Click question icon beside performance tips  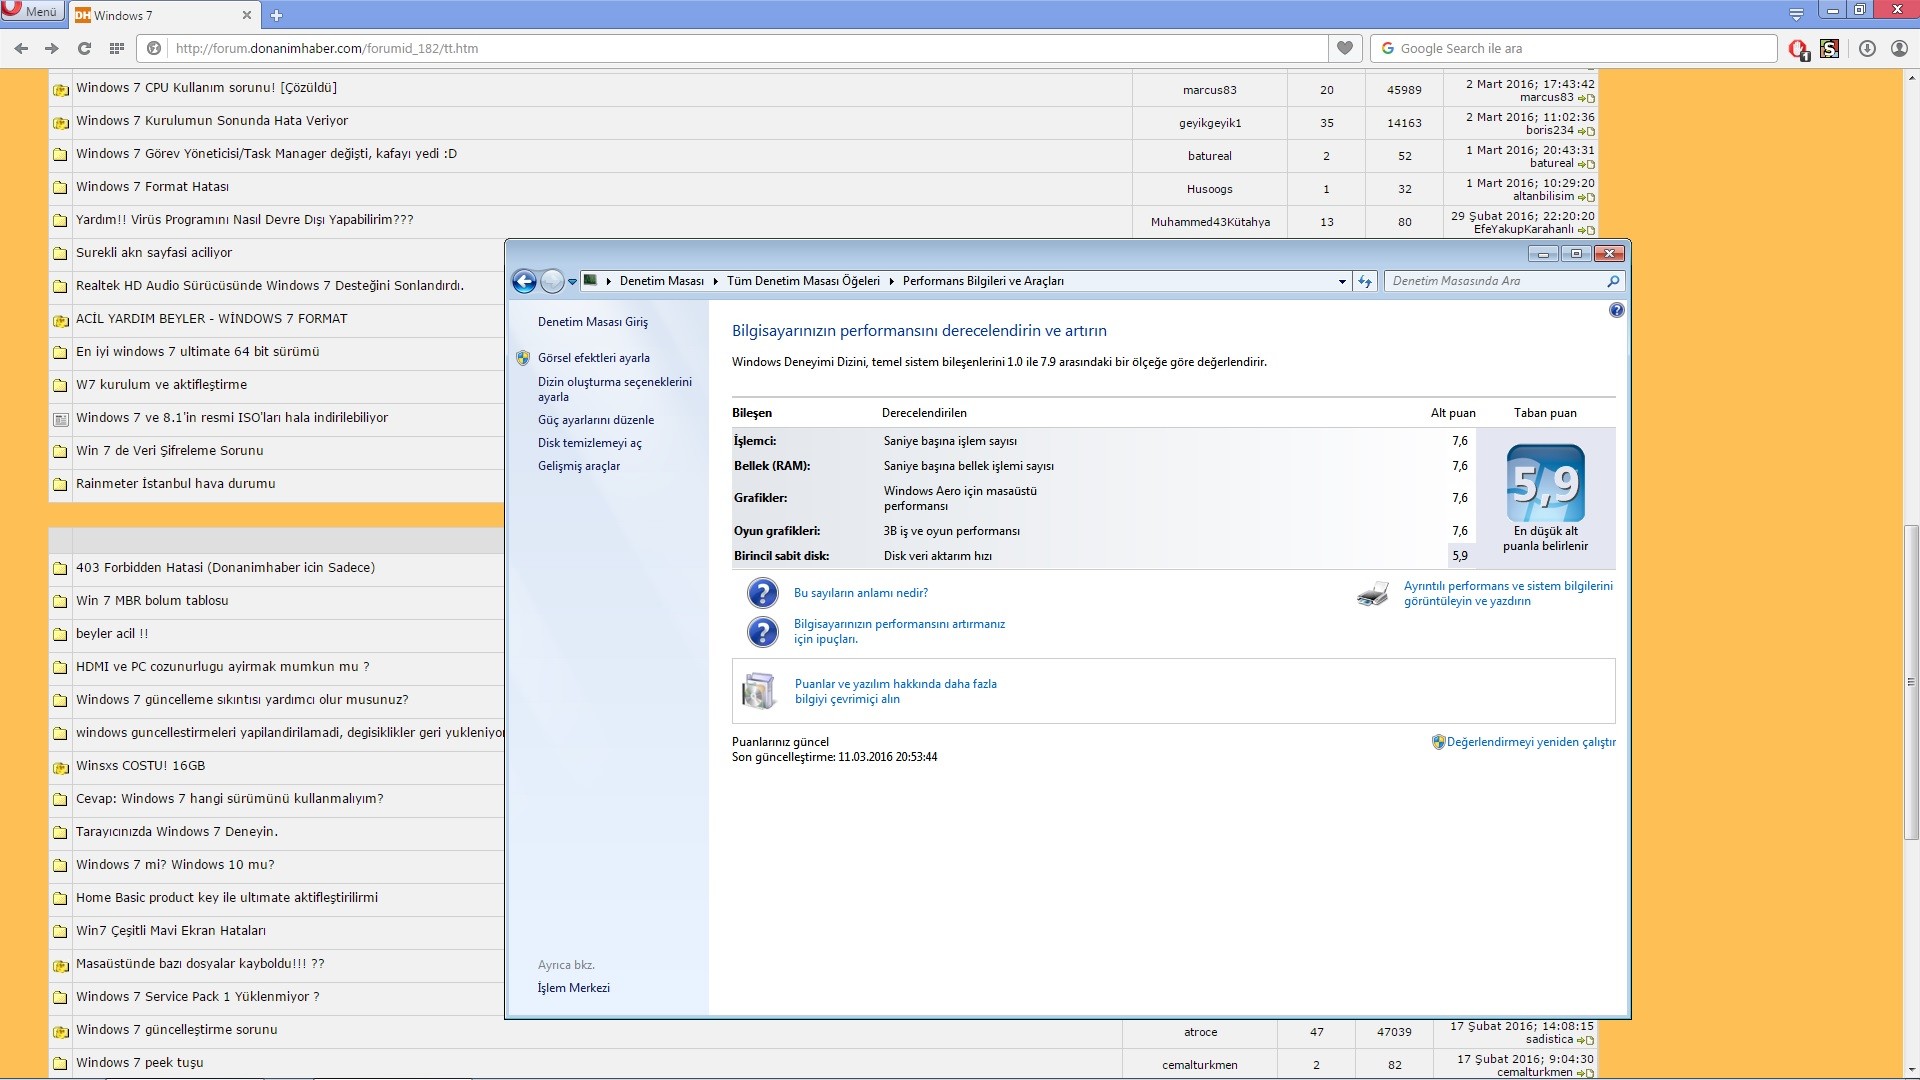pos(762,632)
